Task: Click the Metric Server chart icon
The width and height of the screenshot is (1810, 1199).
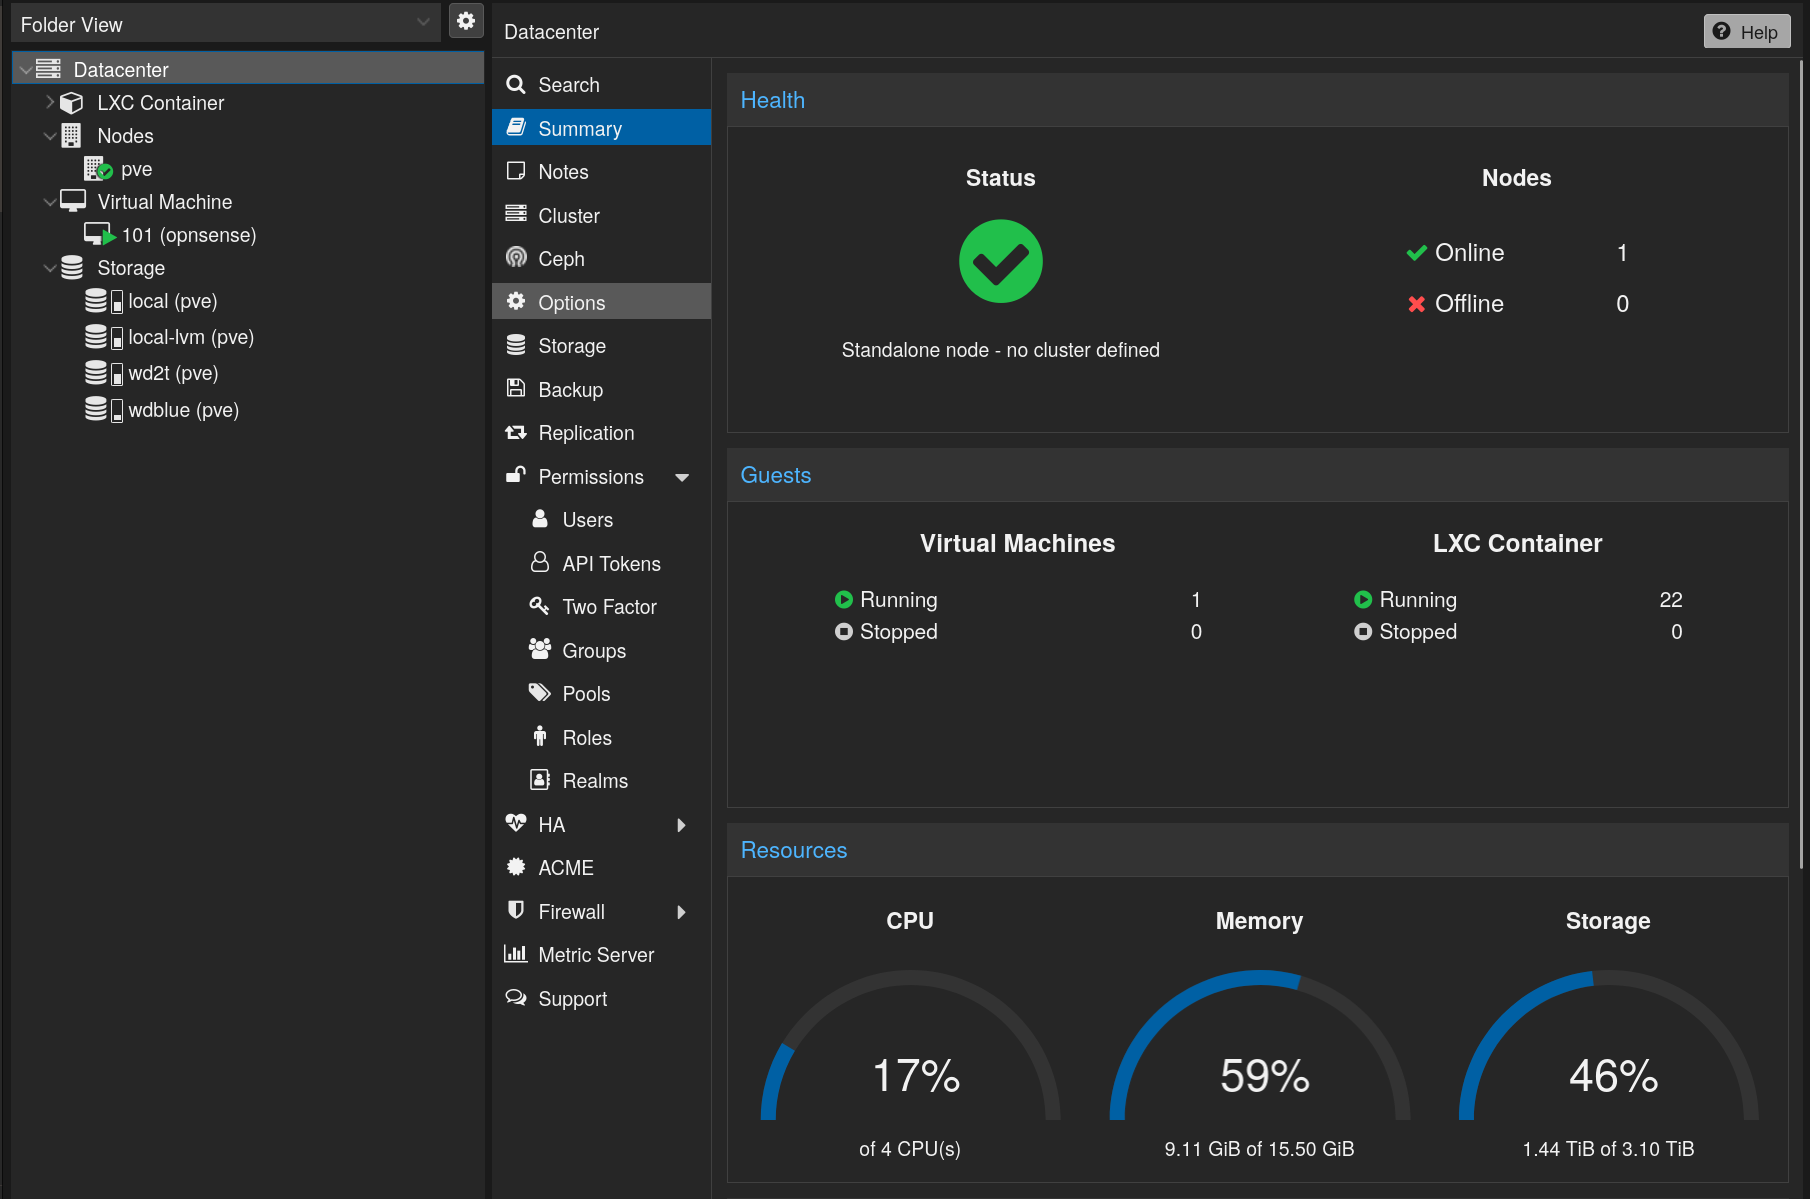Action: click(x=516, y=954)
